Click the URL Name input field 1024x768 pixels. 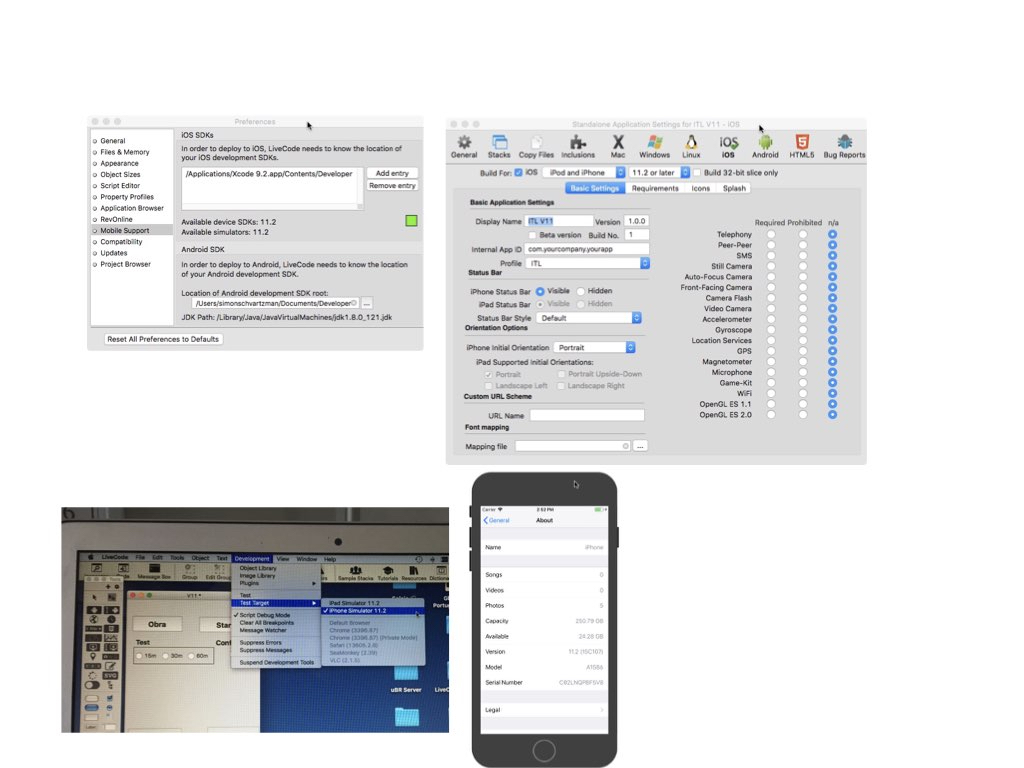pyautogui.click(x=587, y=415)
